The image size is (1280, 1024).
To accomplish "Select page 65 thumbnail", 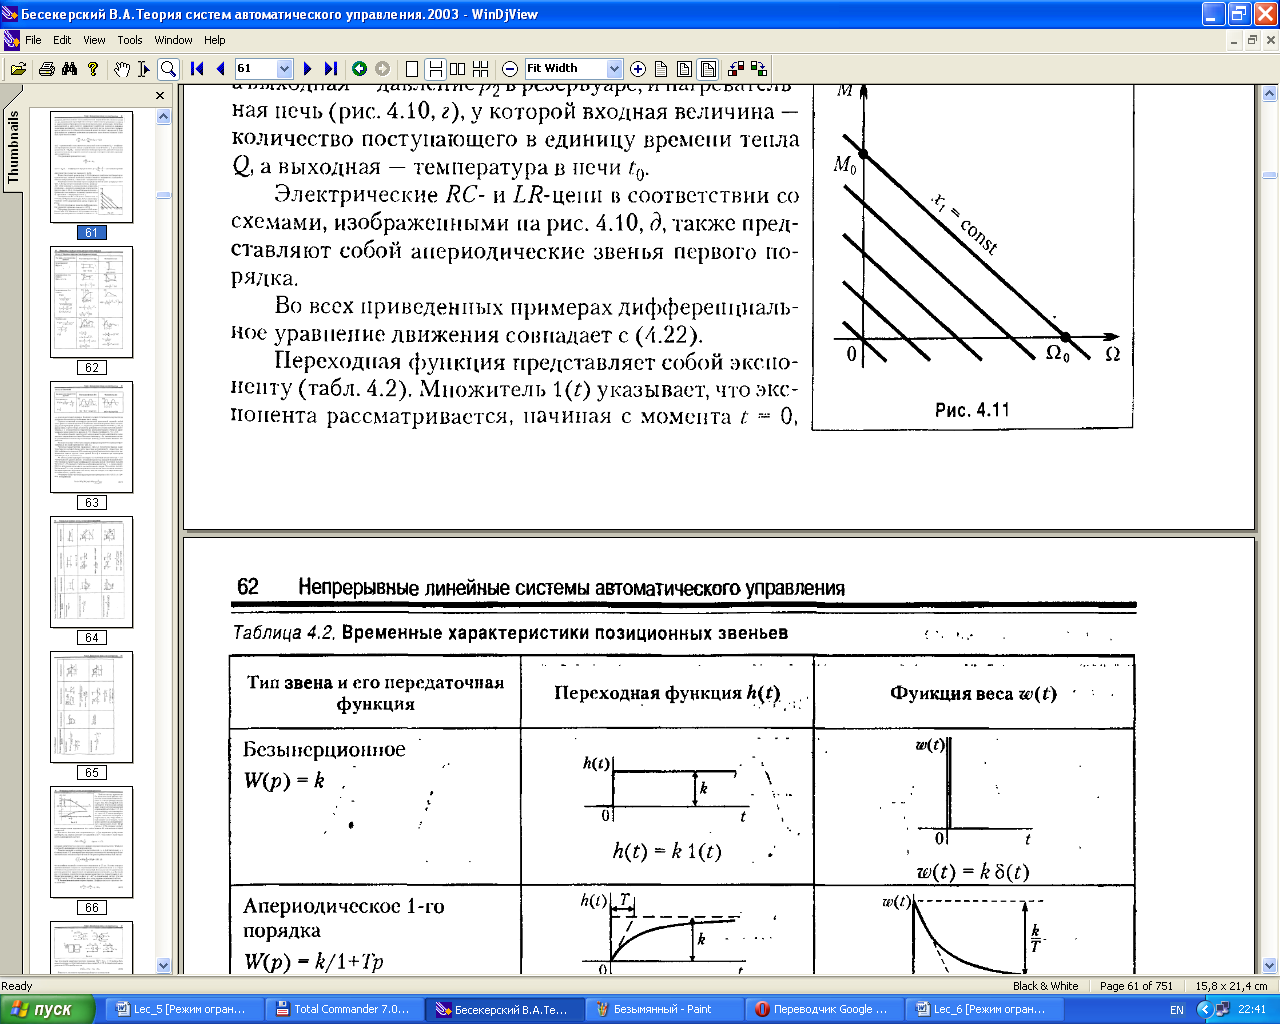I will pos(91,707).
